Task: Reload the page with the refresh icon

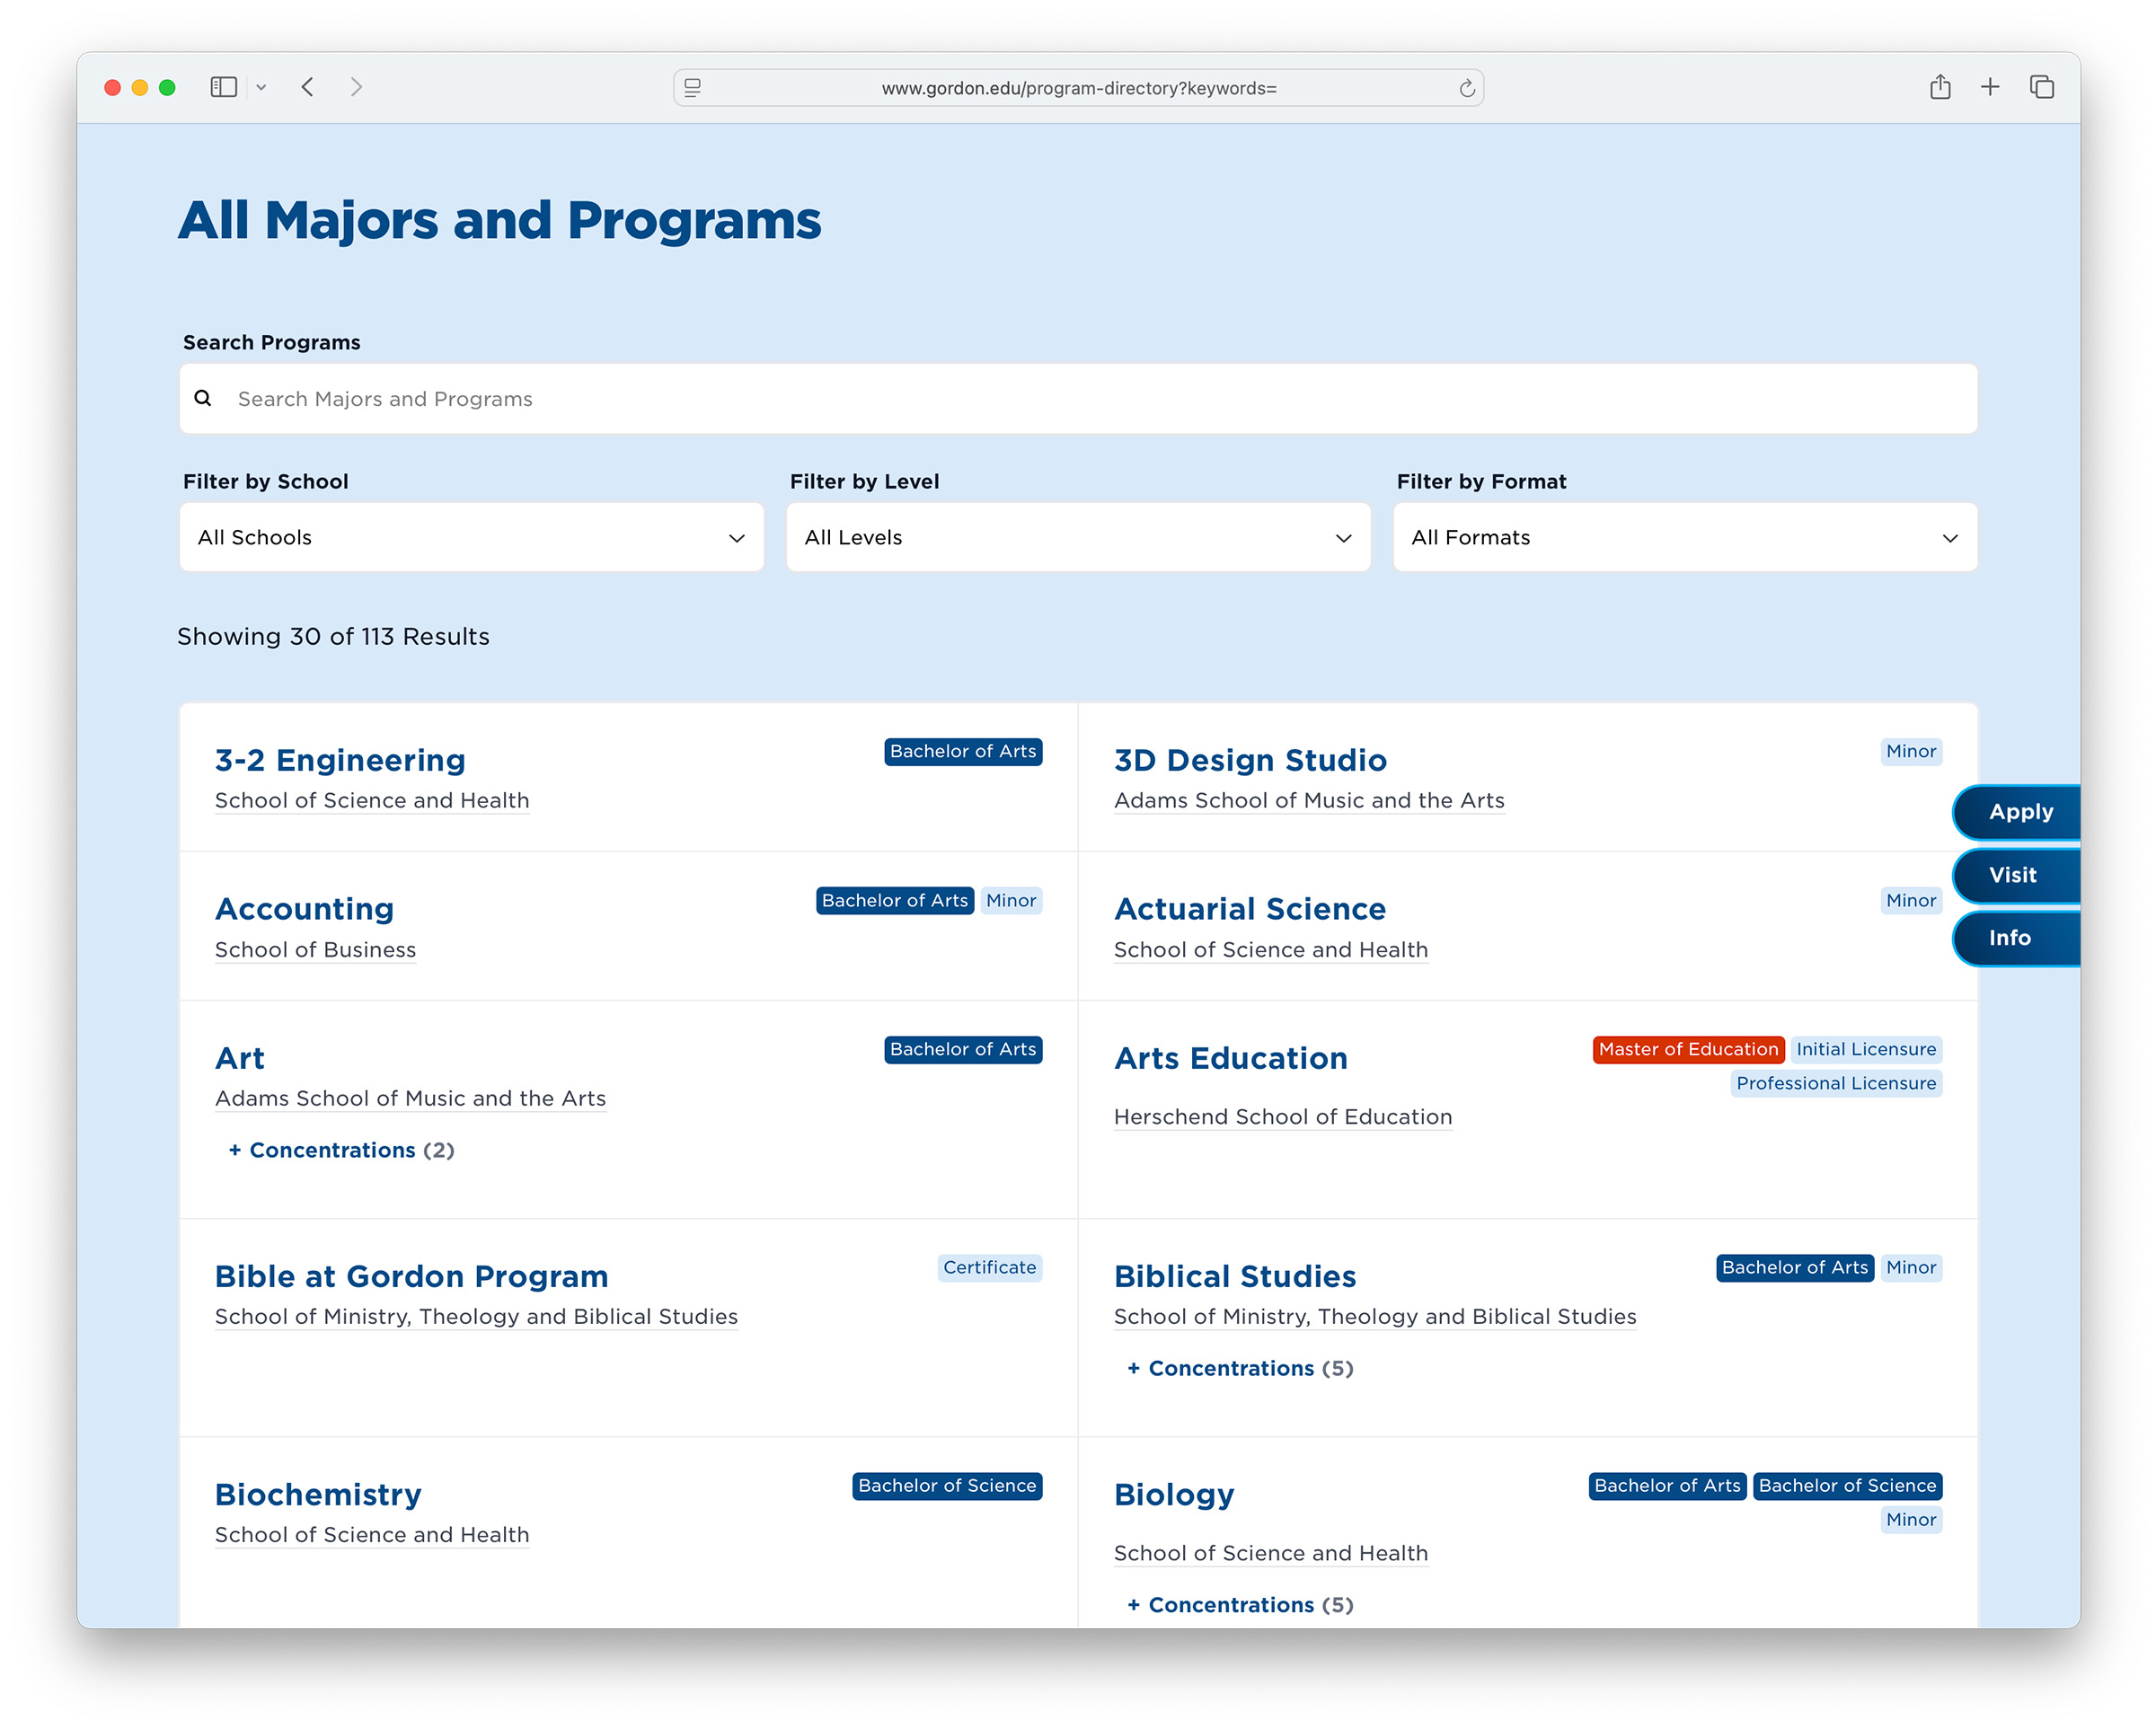Action: pyautogui.click(x=1466, y=88)
